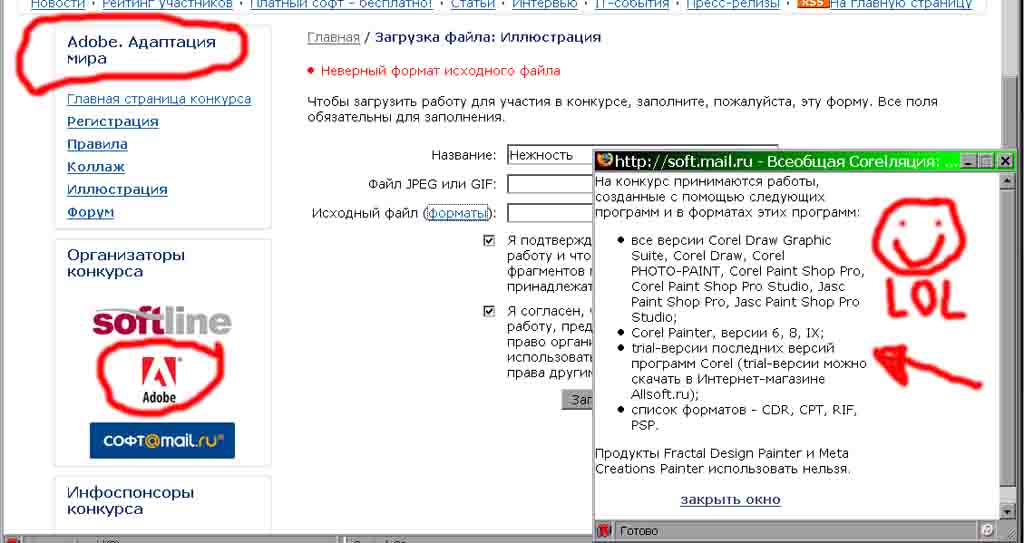Click the RSS feed icon
The width and height of the screenshot is (1024, 543).
pyautogui.click(x=812, y=3)
